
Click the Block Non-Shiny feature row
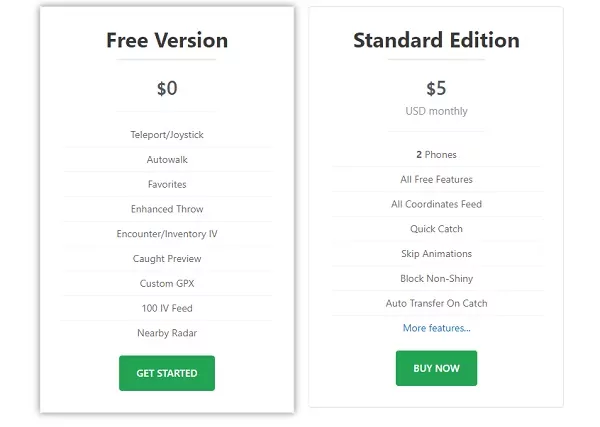click(x=436, y=279)
